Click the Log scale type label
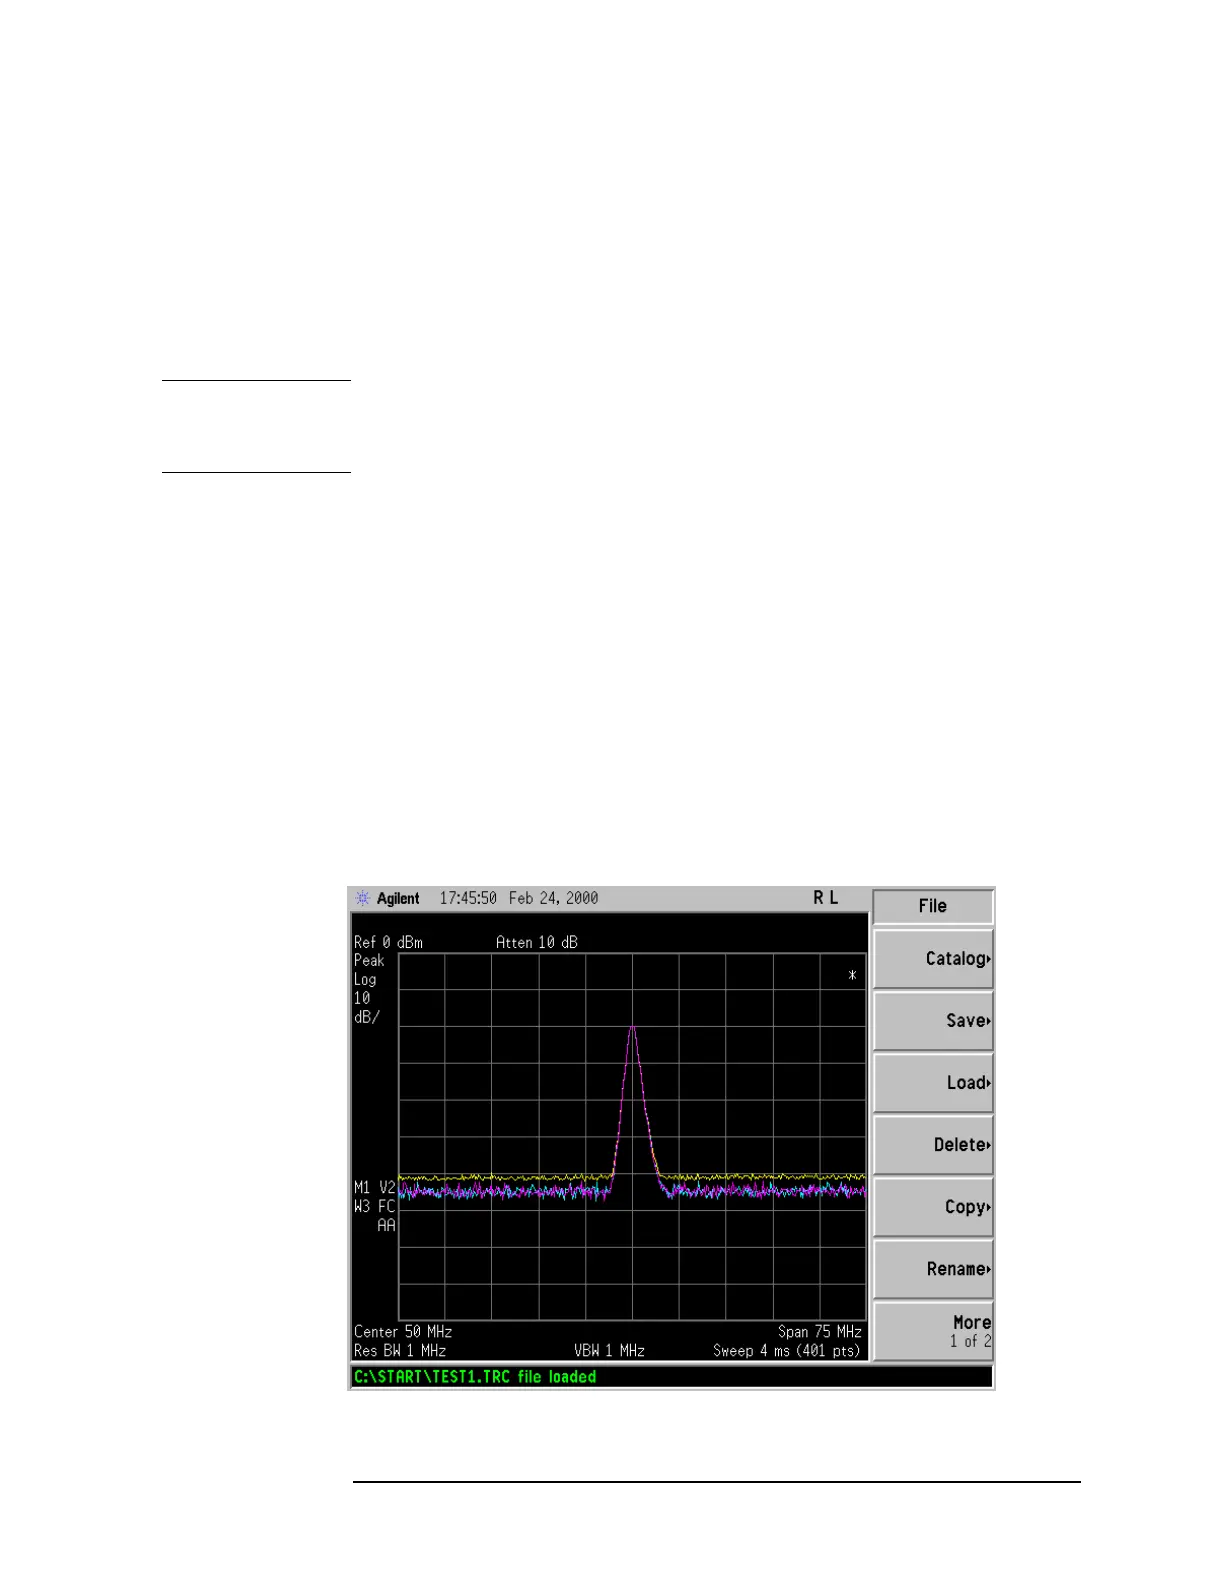The width and height of the screenshot is (1224, 1582). 365,980
